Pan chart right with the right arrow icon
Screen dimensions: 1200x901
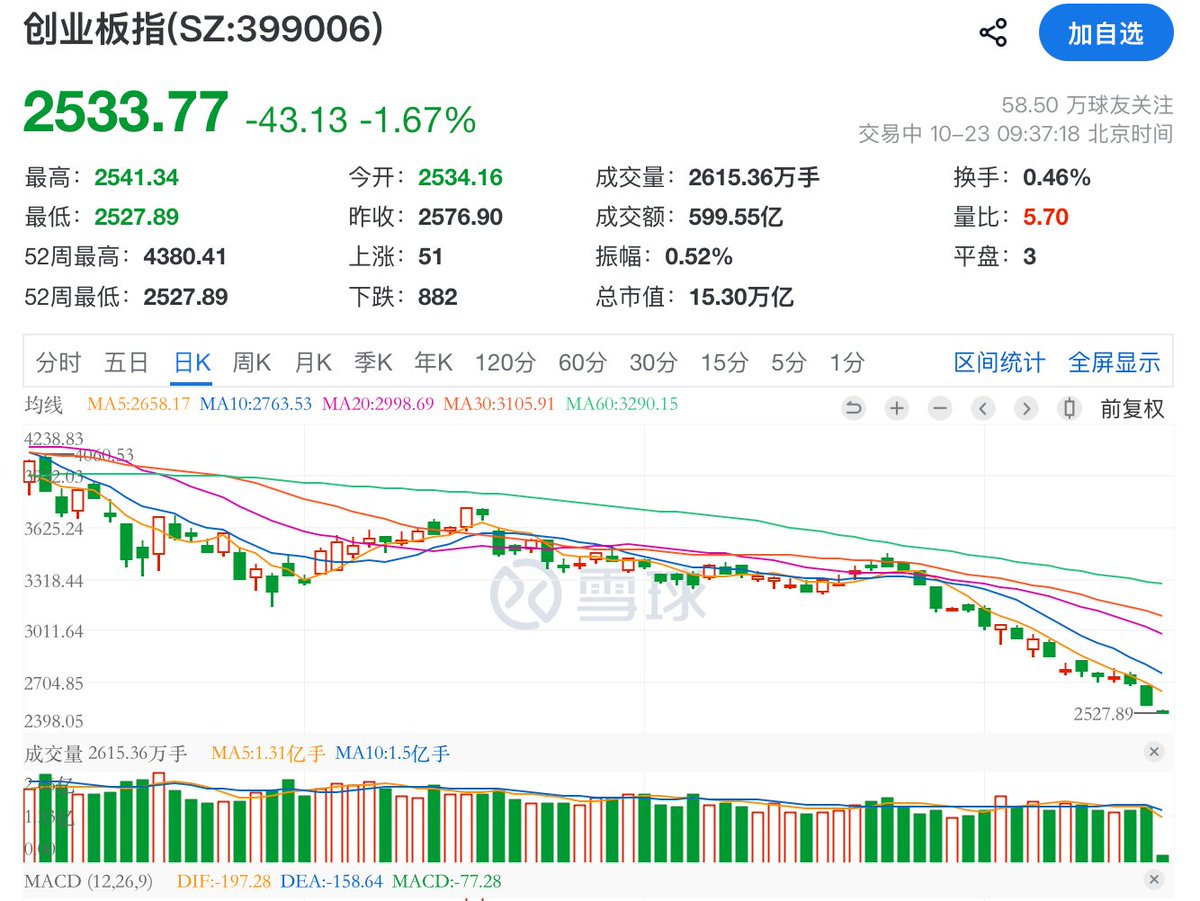(x=1026, y=408)
